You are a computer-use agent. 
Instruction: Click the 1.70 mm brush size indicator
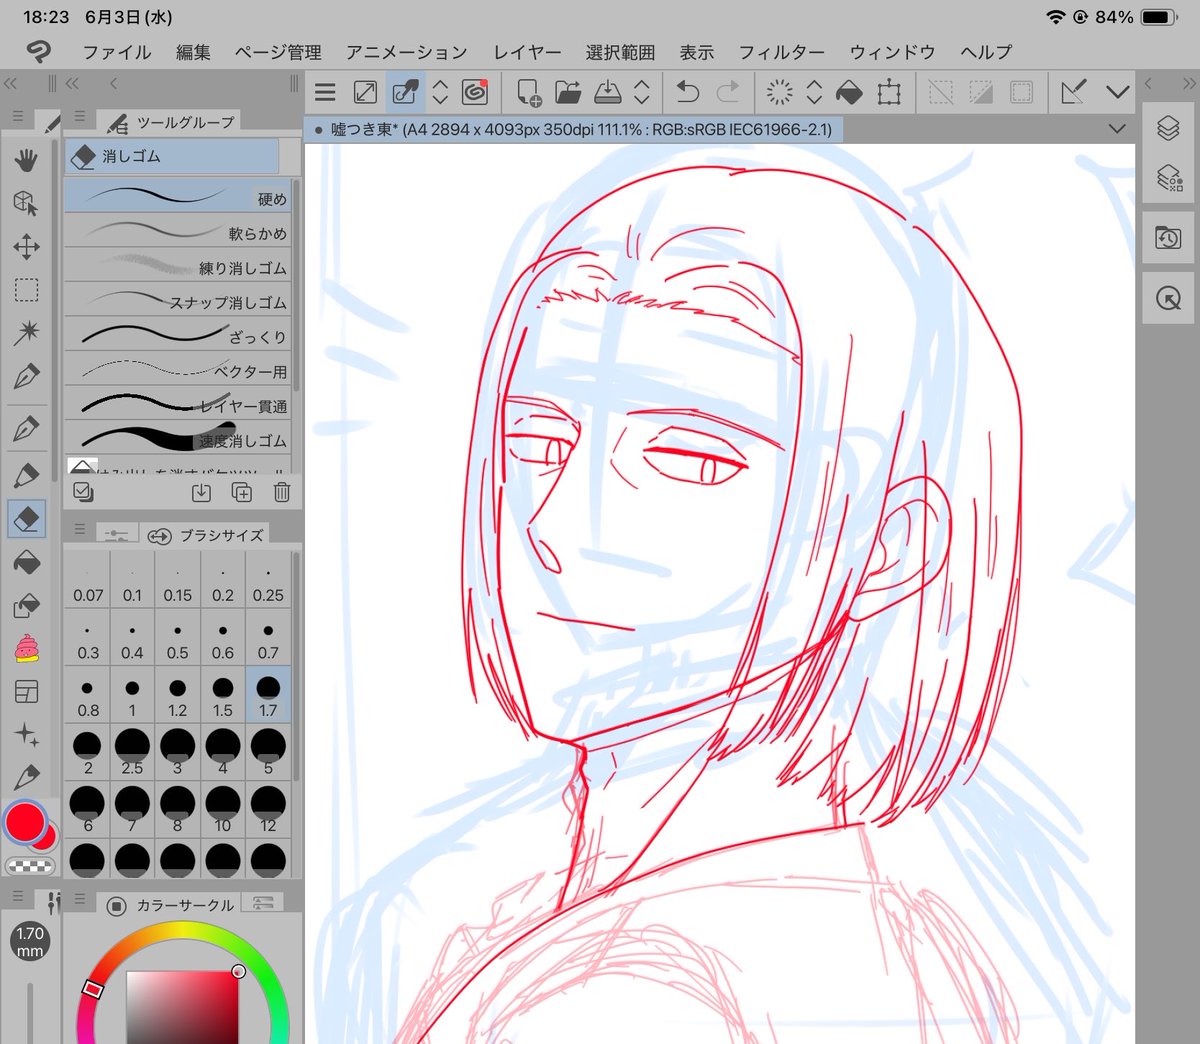tap(30, 941)
